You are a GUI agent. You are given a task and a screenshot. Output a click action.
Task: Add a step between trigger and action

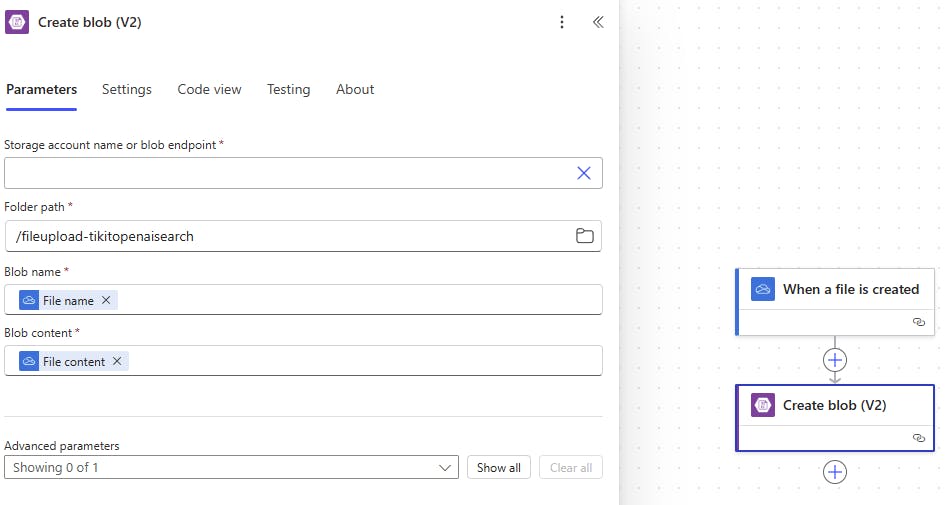point(835,360)
